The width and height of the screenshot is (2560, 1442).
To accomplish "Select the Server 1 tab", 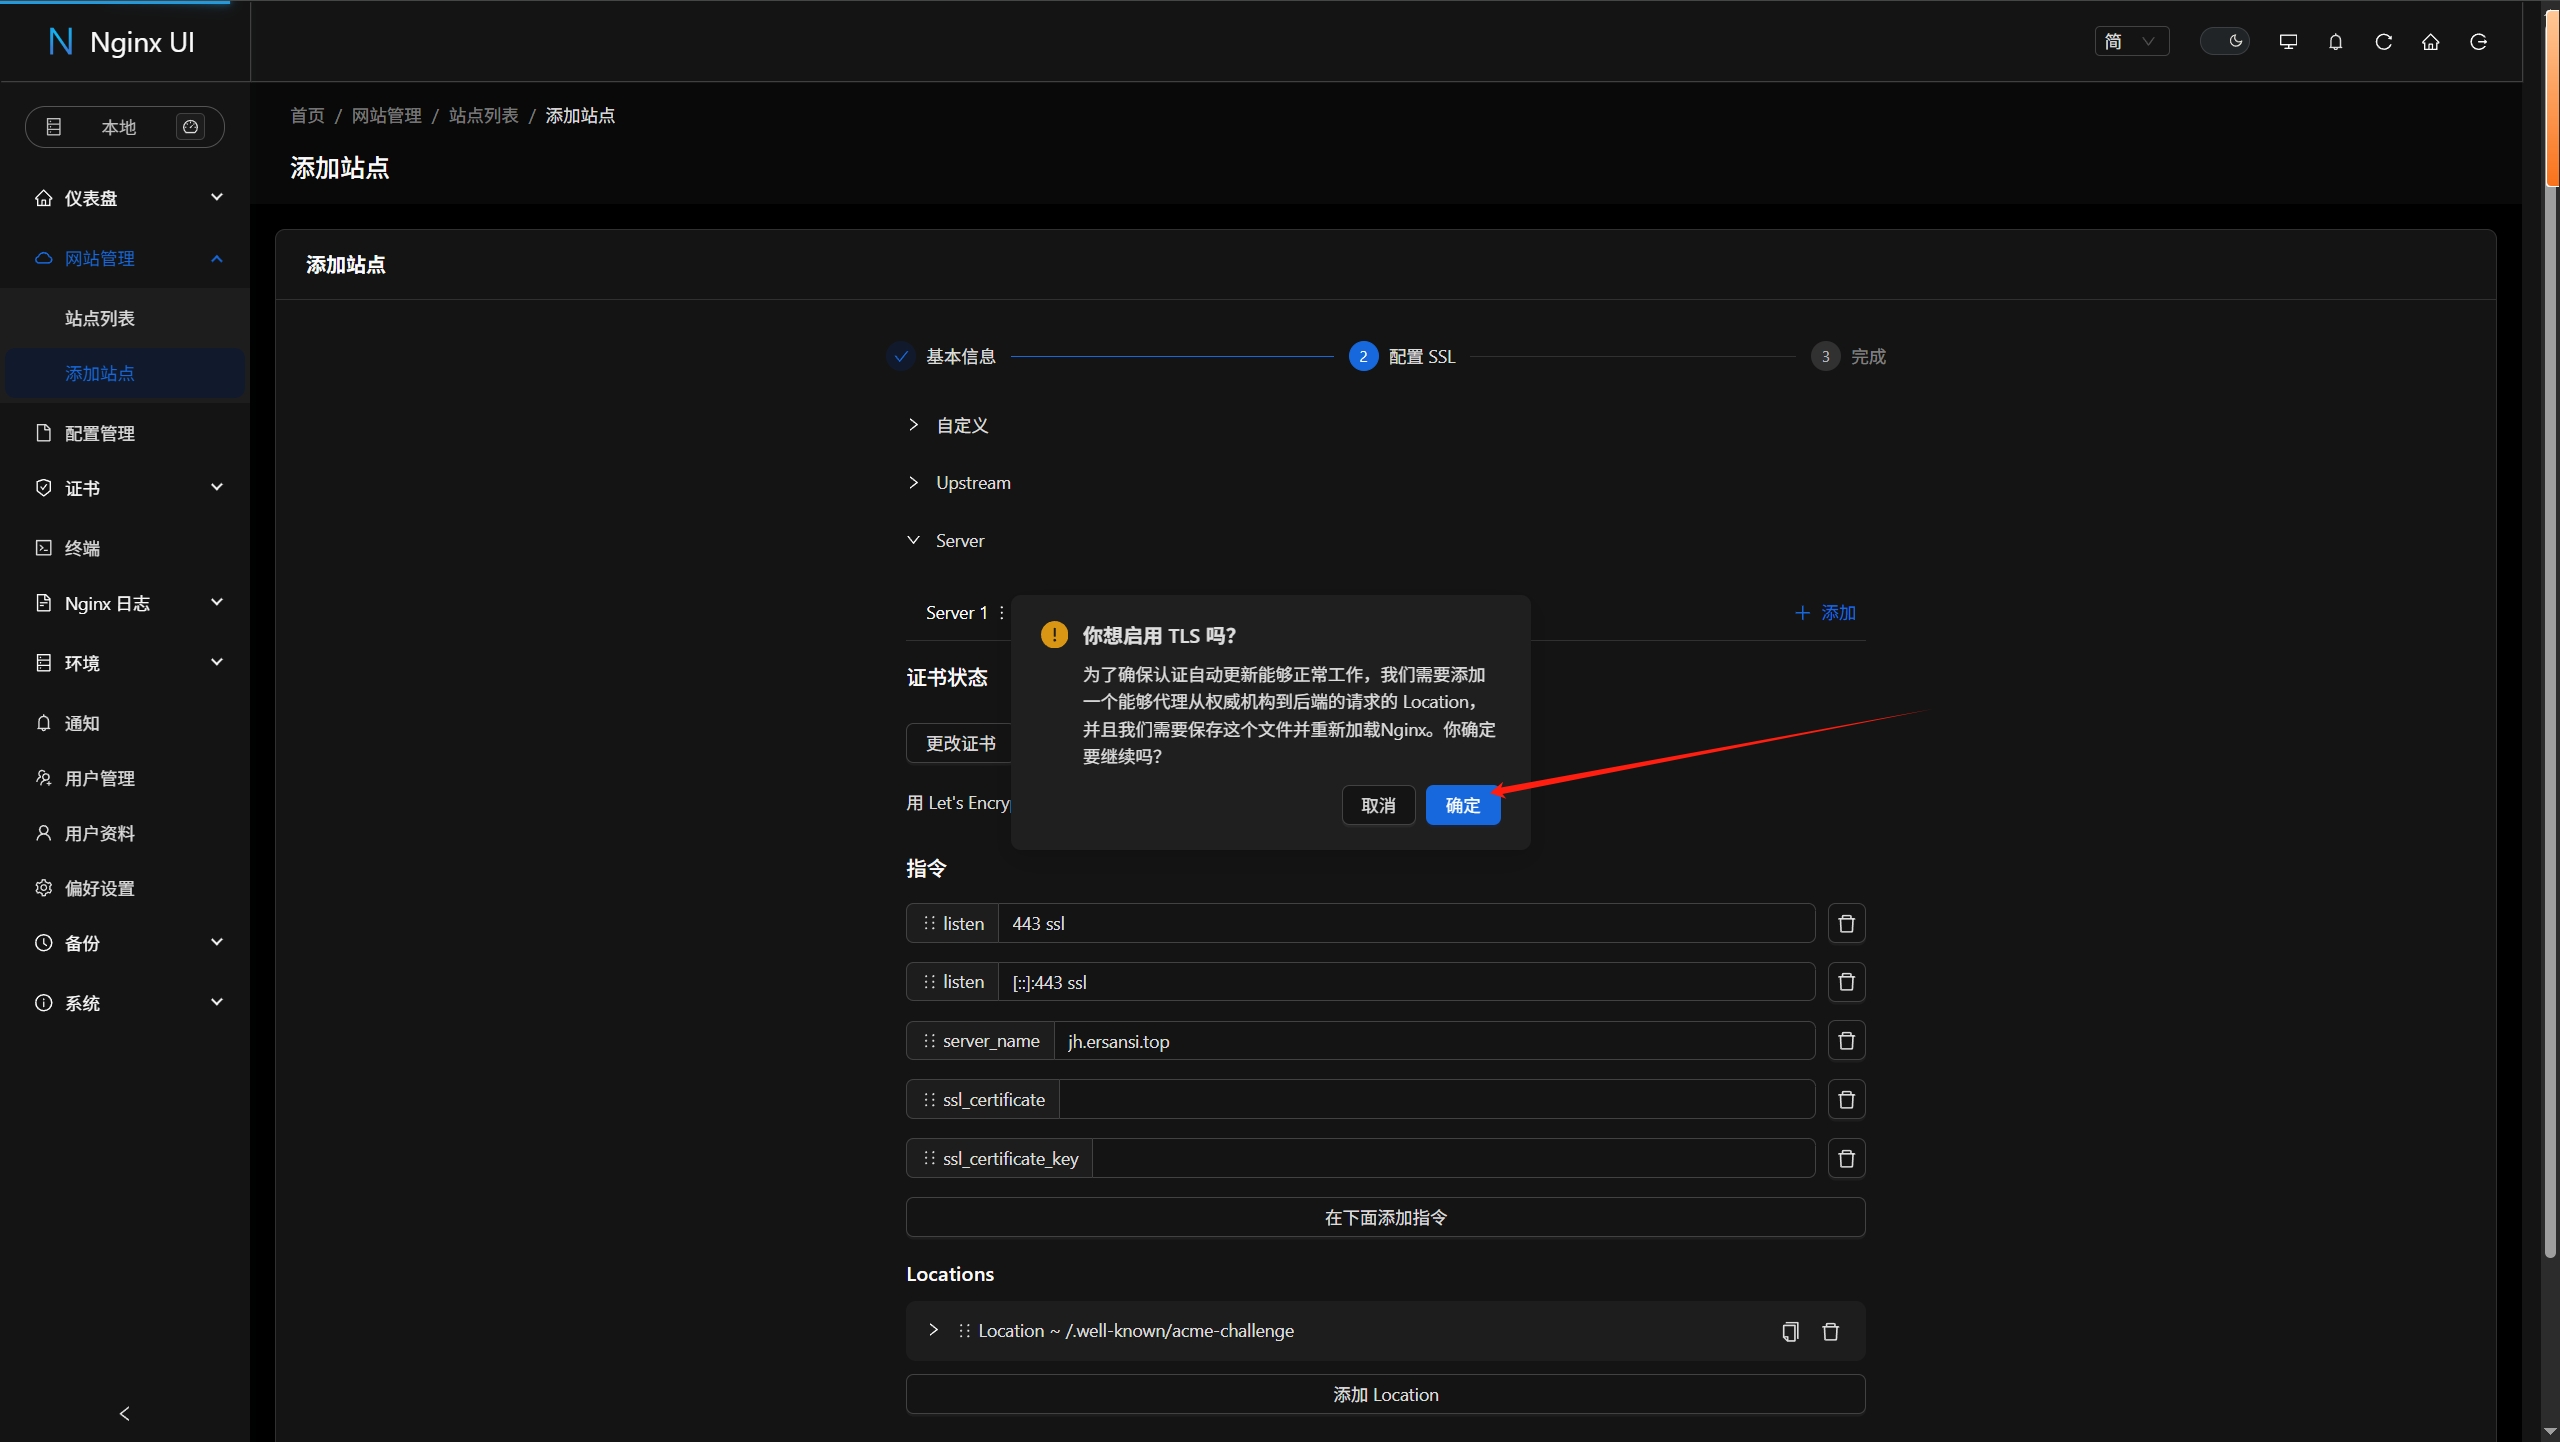I will [956, 613].
